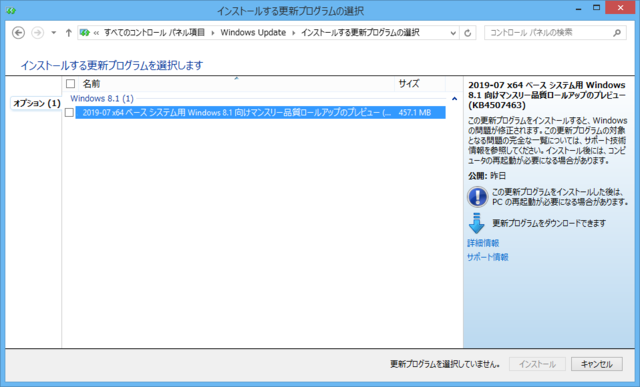Minimize the window

pos(578,8)
